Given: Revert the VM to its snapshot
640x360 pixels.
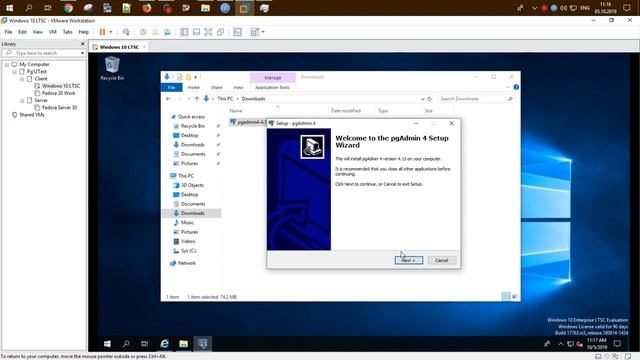Looking at the screenshot, I should (155, 32).
